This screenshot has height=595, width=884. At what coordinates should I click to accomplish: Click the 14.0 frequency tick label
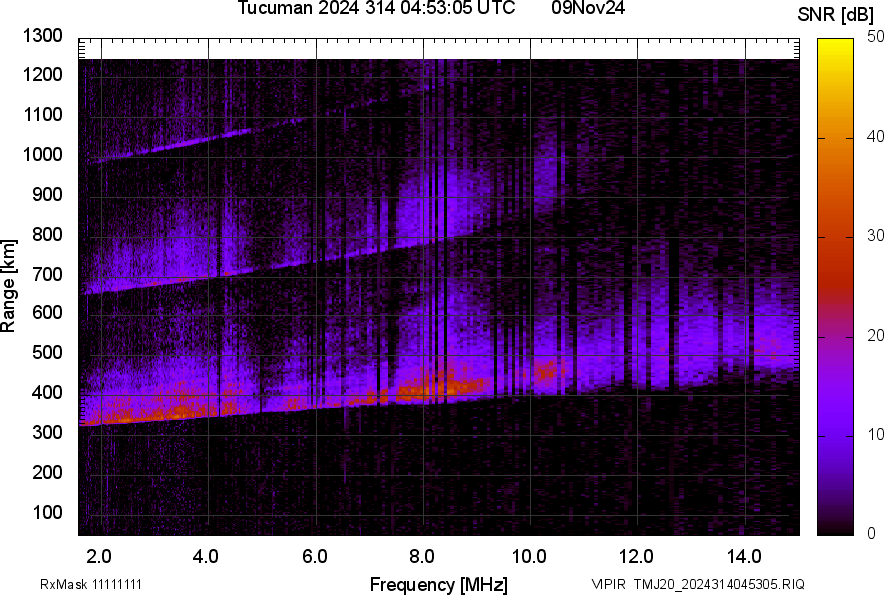pos(744,557)
